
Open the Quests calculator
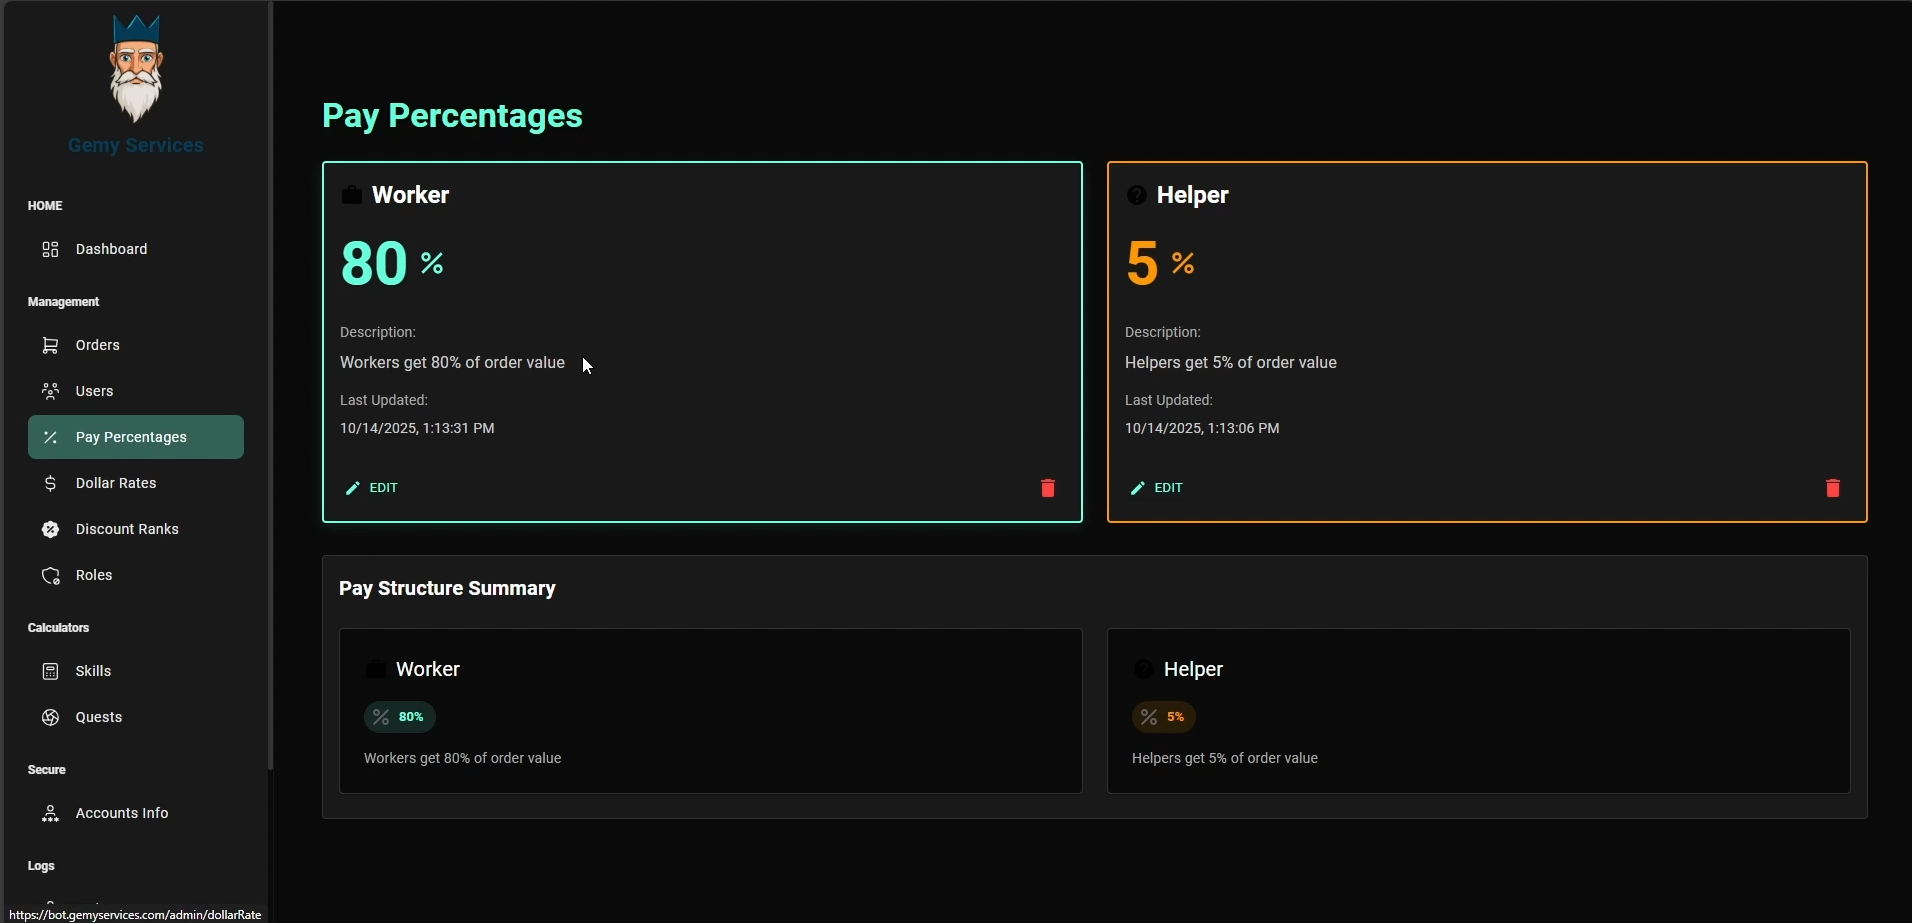coord(136,717)
